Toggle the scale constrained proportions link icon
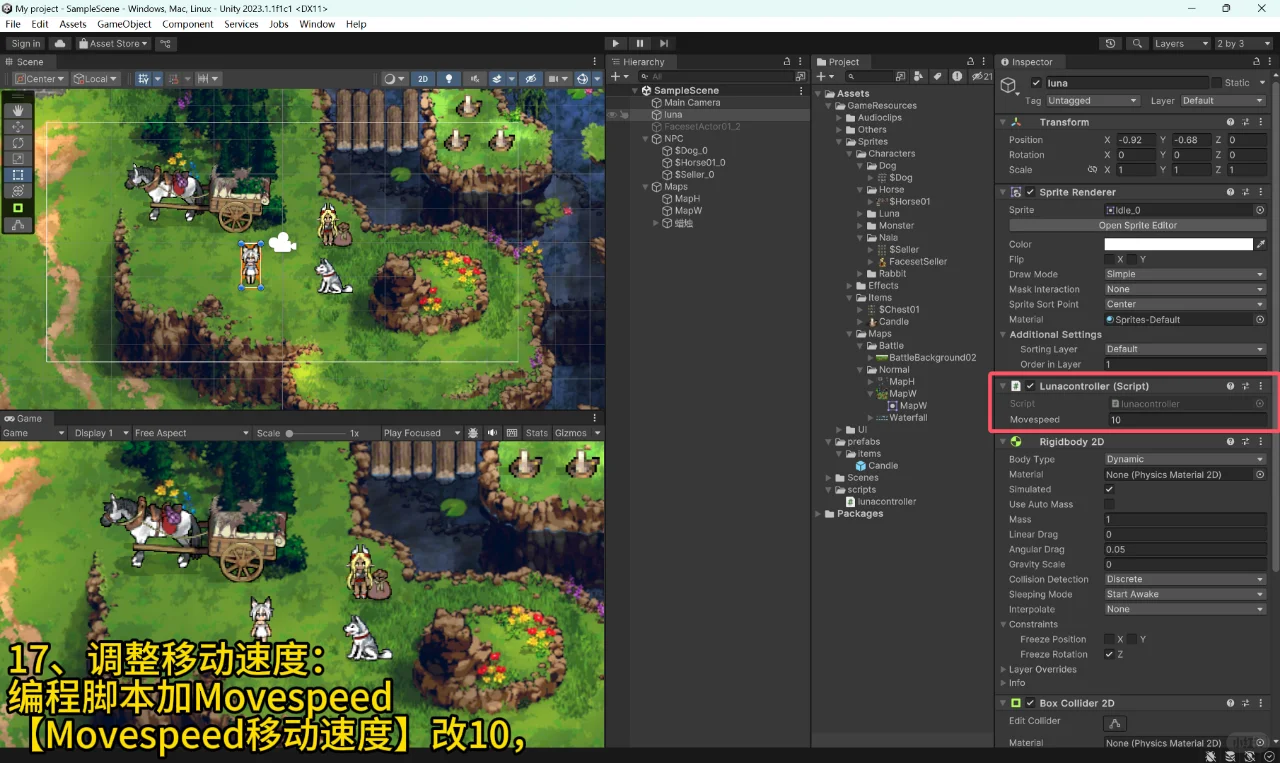This screenshot has height=763, width=1280. point(1092,170)
